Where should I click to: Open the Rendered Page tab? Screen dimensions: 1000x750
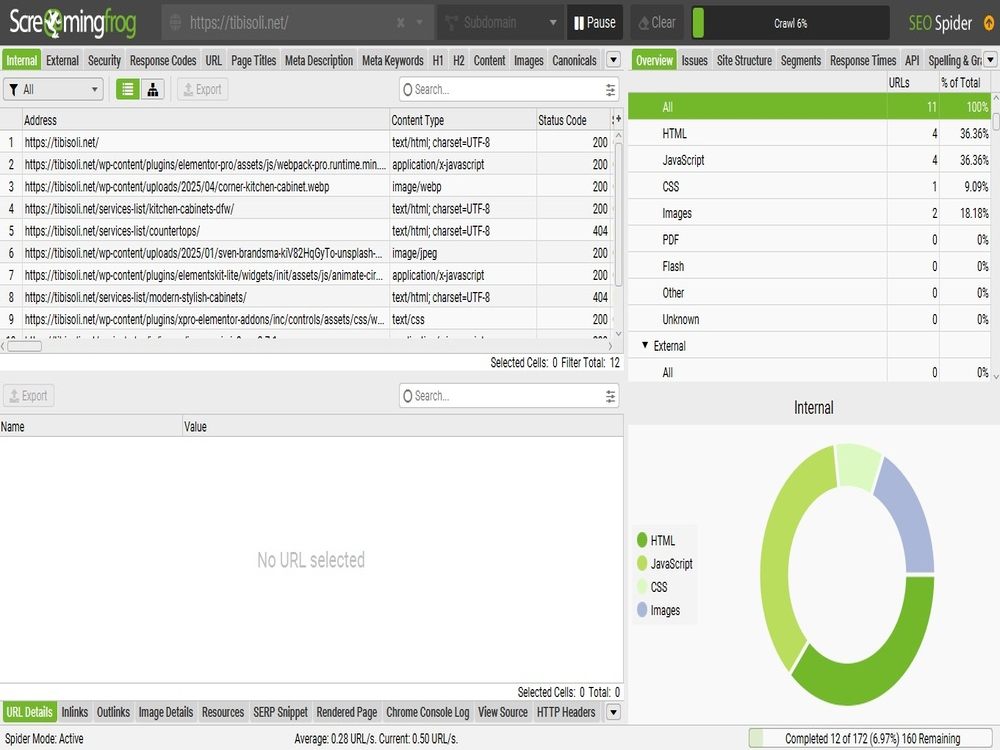click(347, 712)
